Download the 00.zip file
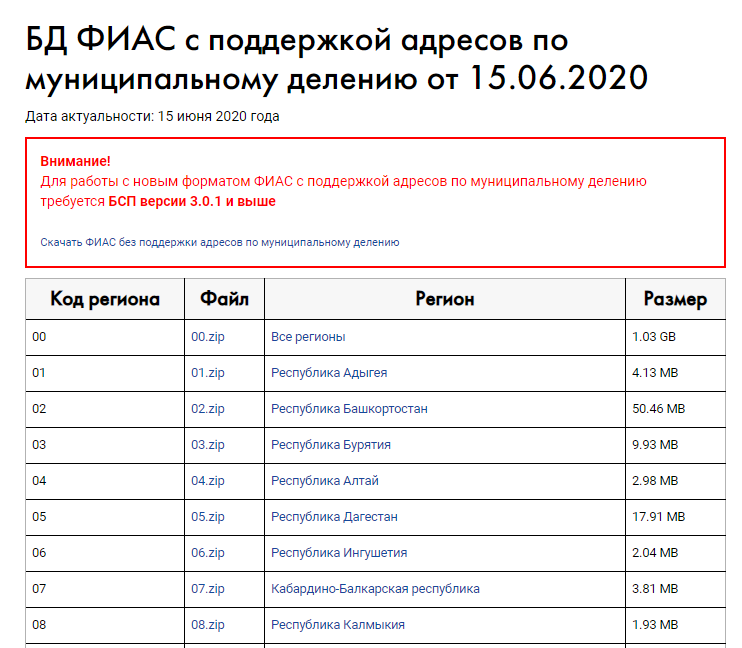Viewport: 742px width, 648px height. (208, 337)
